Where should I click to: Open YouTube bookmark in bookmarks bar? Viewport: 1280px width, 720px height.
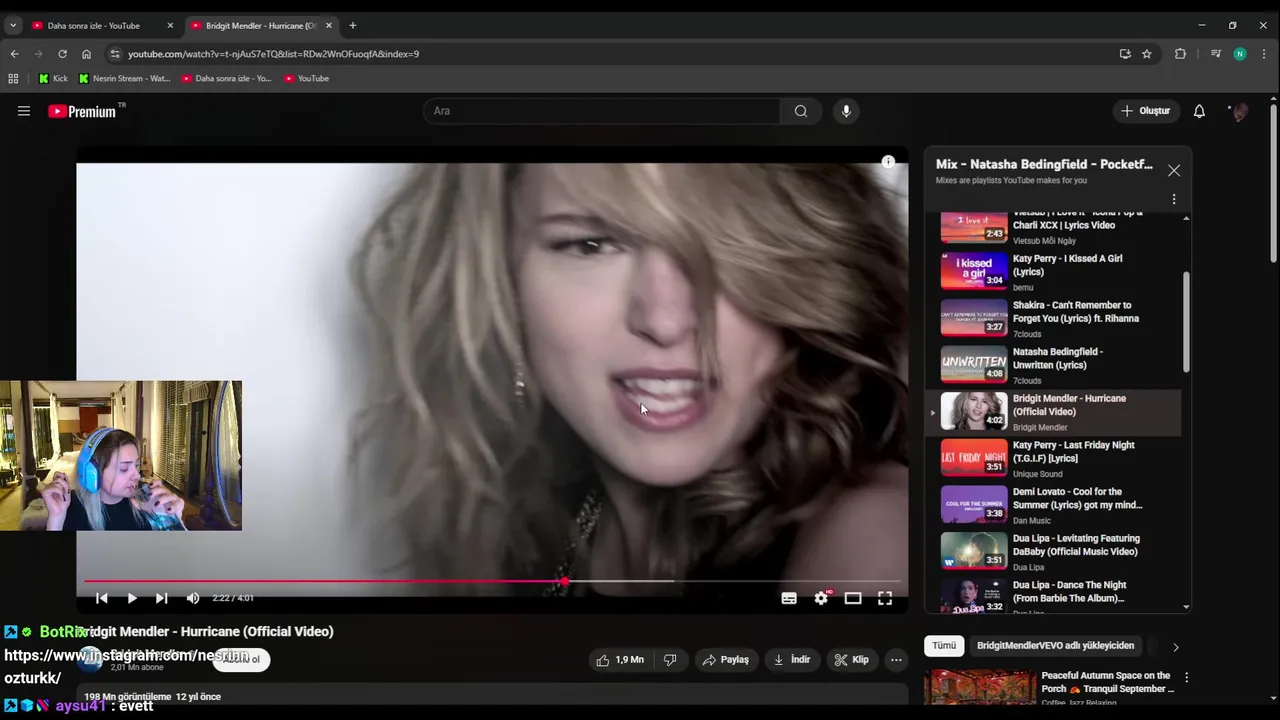coord(306,78)
